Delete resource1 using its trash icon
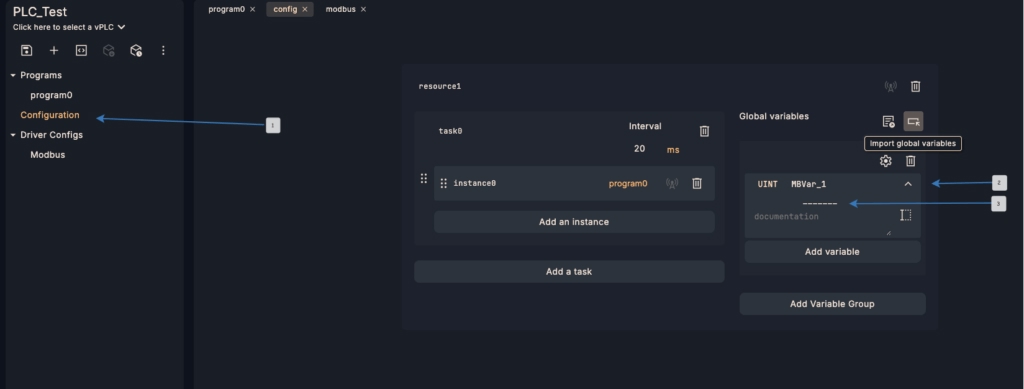 916,86
